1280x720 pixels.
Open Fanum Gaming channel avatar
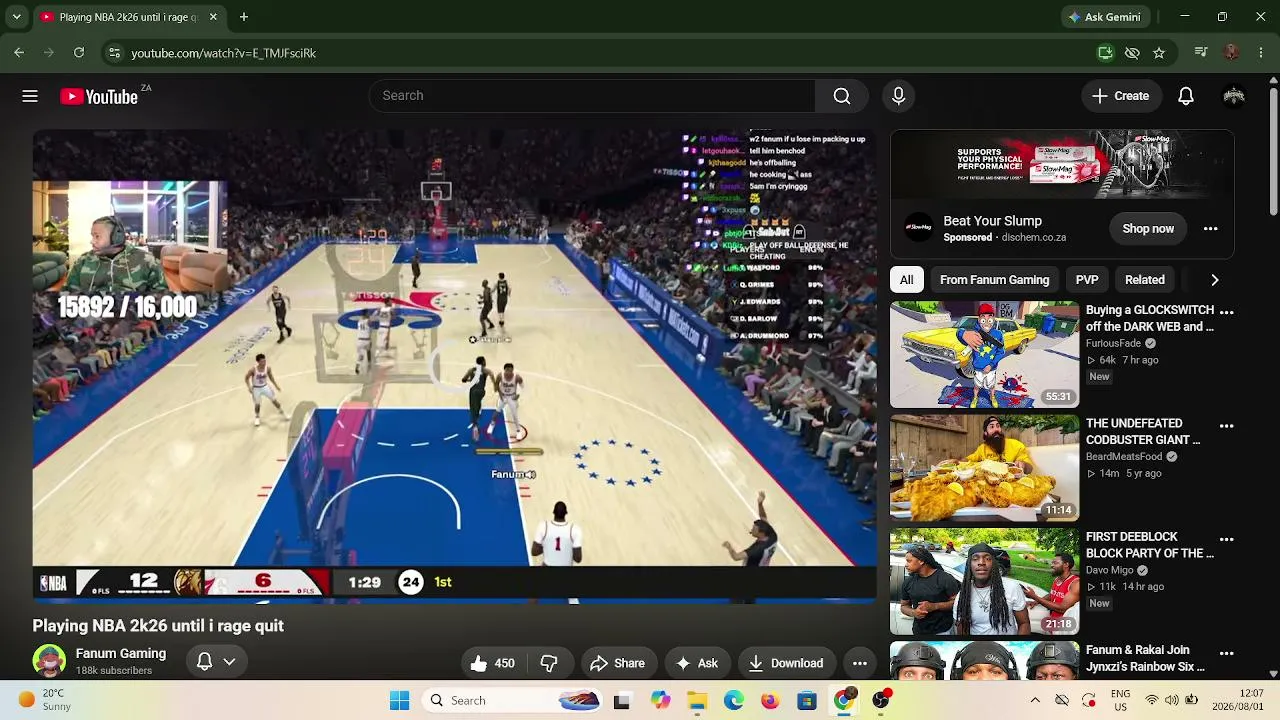point(49,661)
